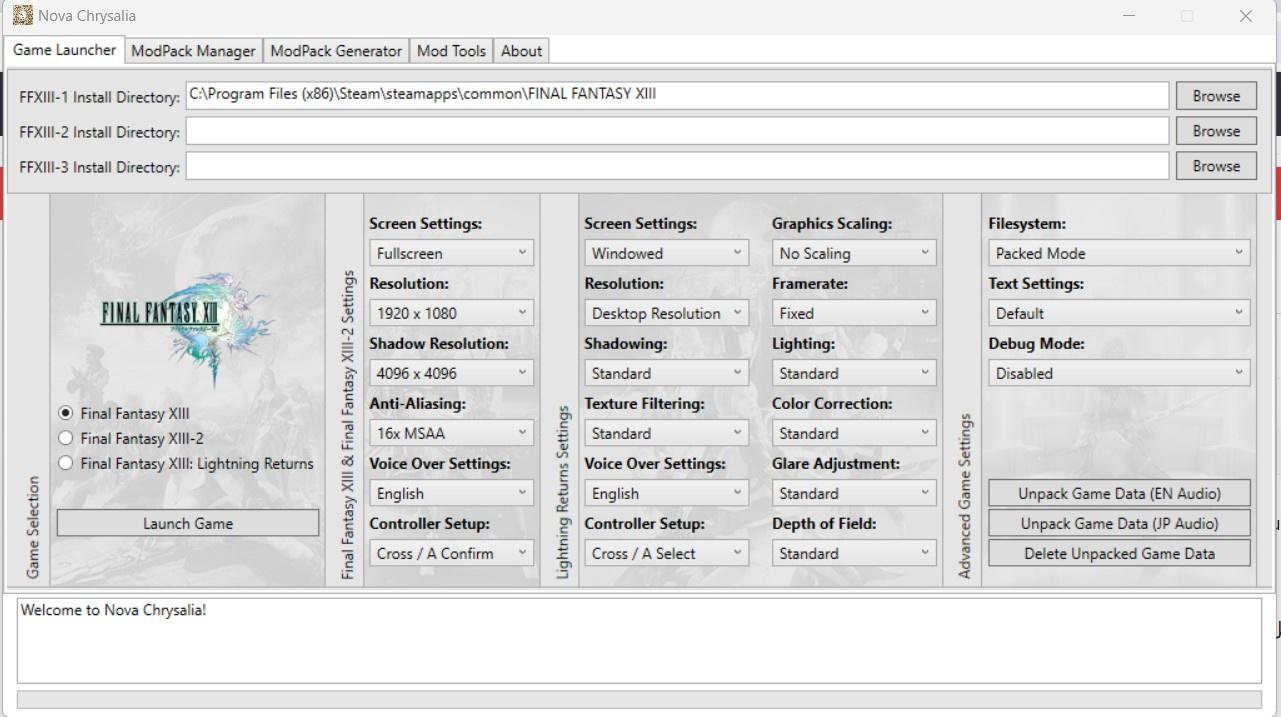Viewport: 1281px width, 717px height.
Task: Open the Packed Mode filesystem dropdown
Action: click(x=1119, y=253)
